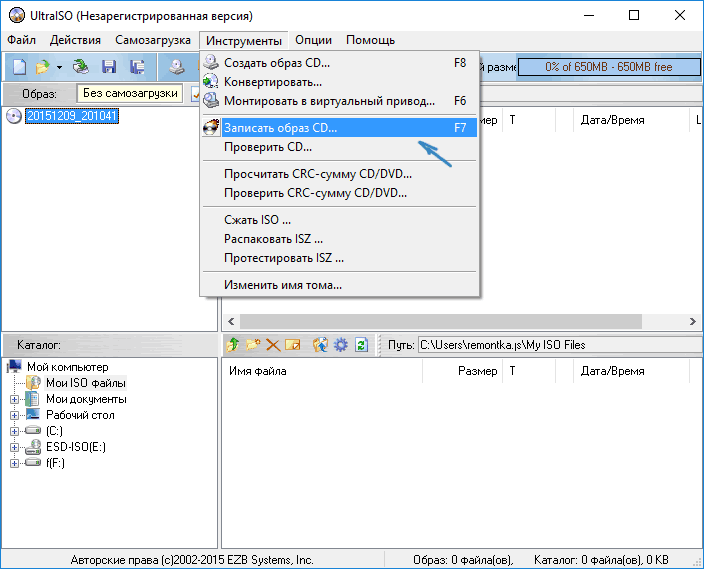This screenshot has width=704, height=569.
Task: Choose Просчитать CRC-сумму CD/DVD... entry
Action: click(x=340, y=174)
